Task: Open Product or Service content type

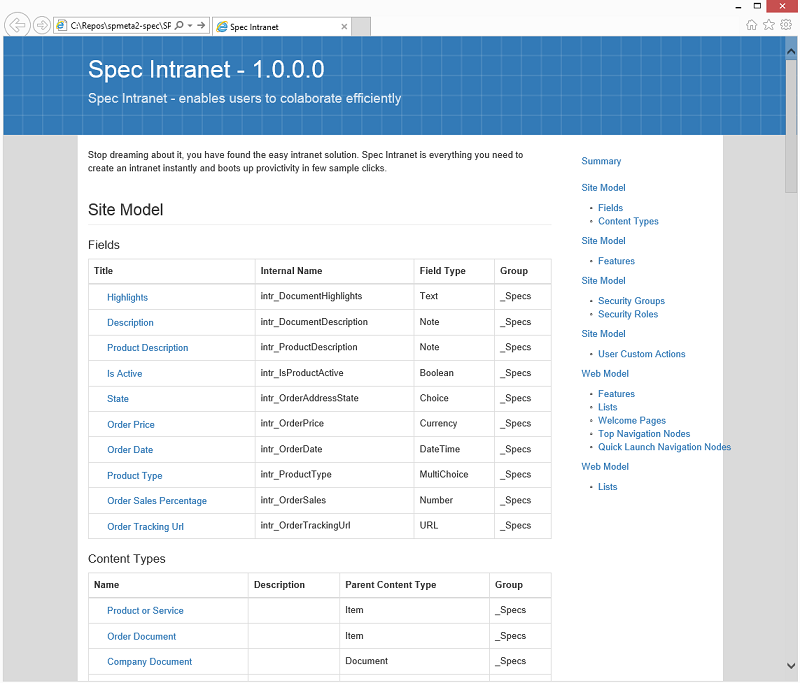Action: (145, 611)
